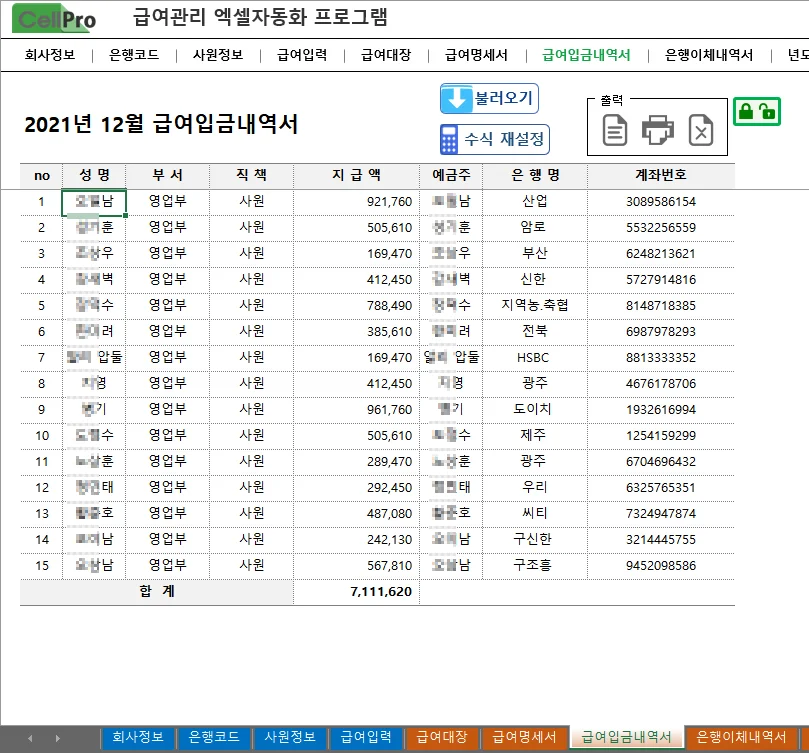809x753 pixels.
Task: Select bank name cell 구조흥
Action: (x=535, y=566)
